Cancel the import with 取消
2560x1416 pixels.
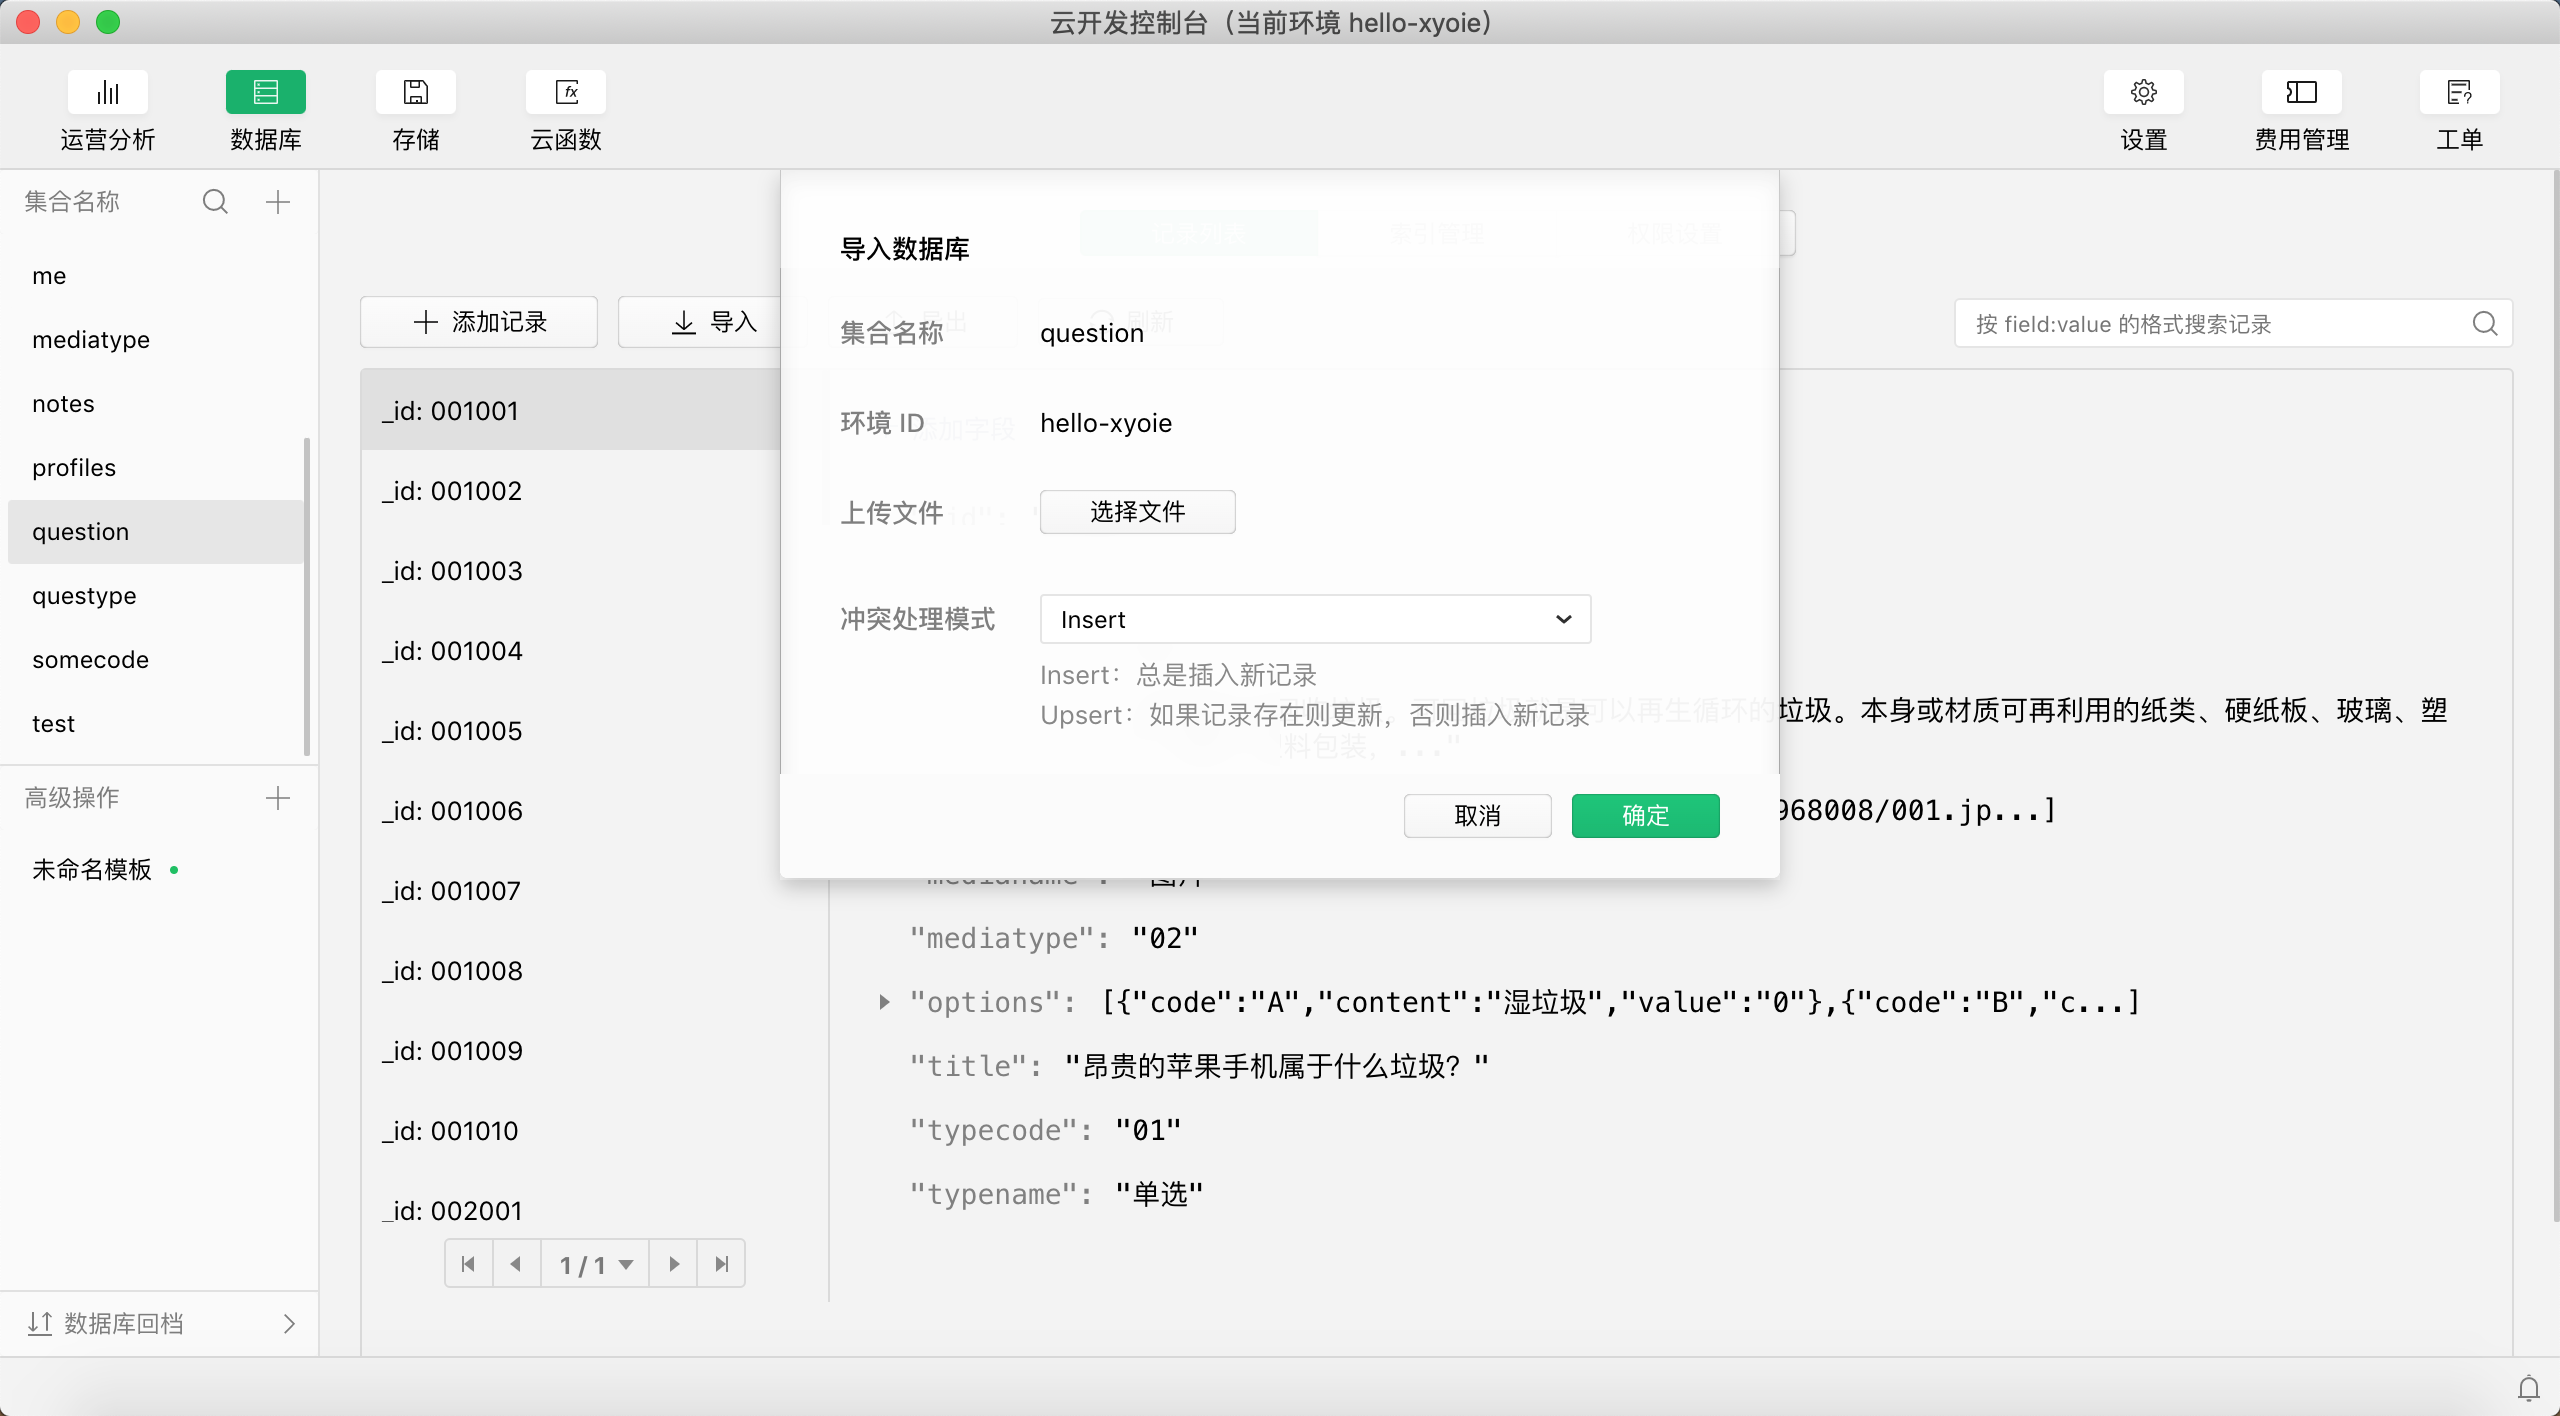[1477, 816]
